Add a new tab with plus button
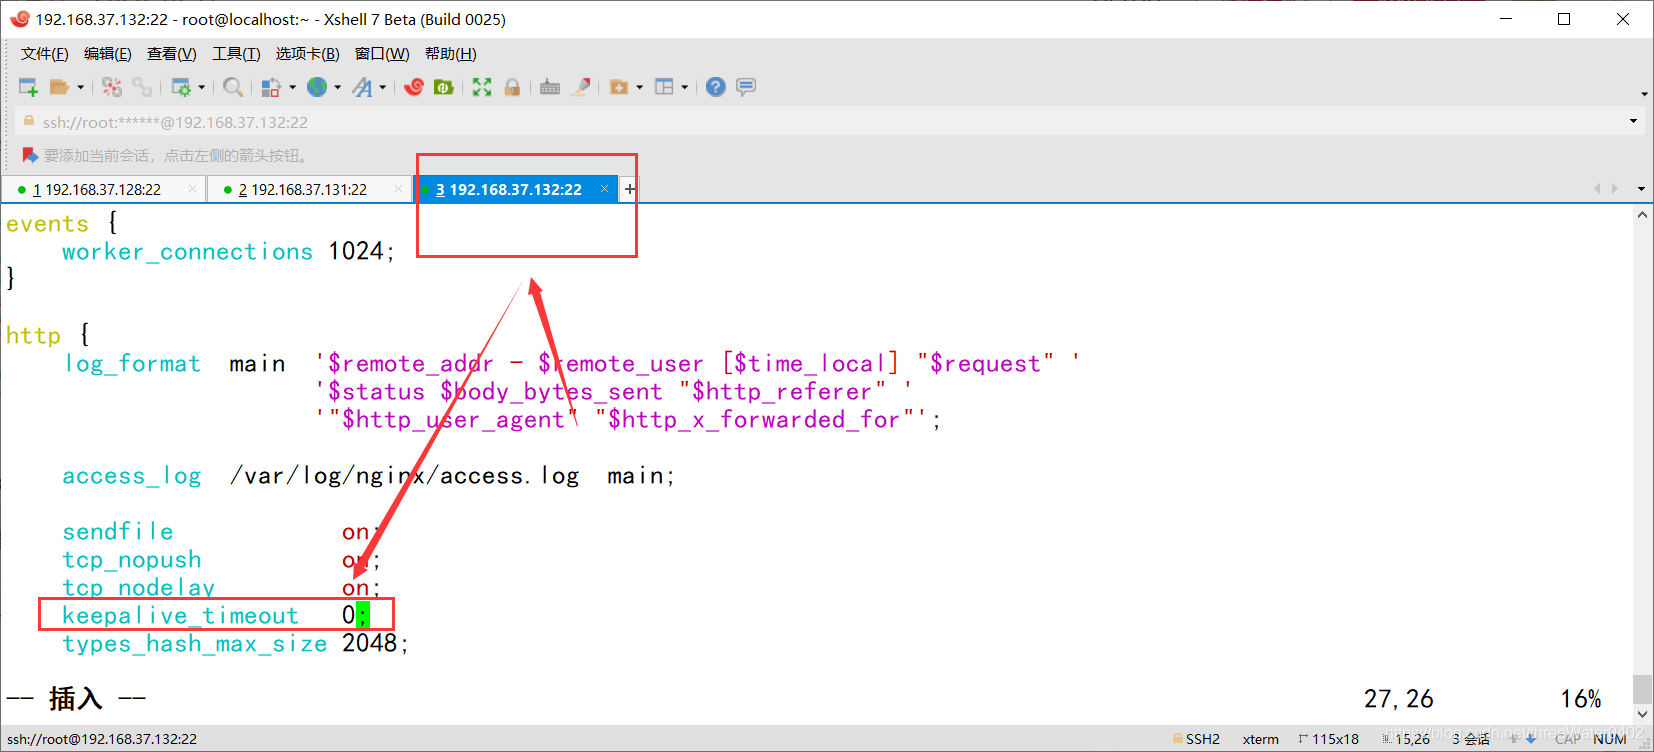 point(630,189)
